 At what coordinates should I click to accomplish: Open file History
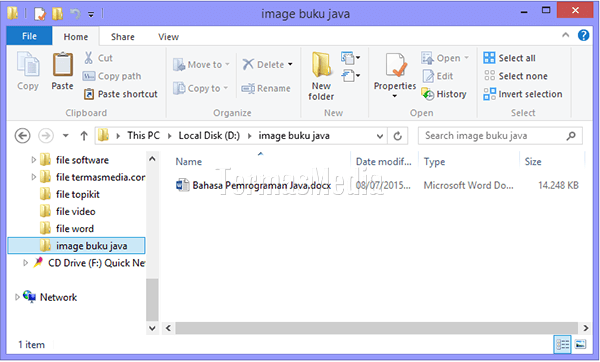click(x=444, y=94)
